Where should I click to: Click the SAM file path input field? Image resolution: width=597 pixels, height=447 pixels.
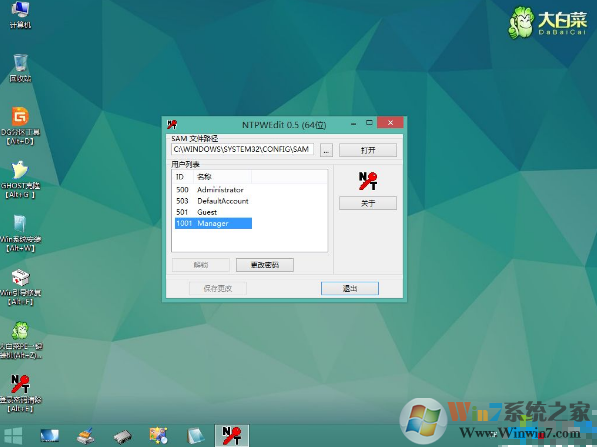tap(243, 150)
